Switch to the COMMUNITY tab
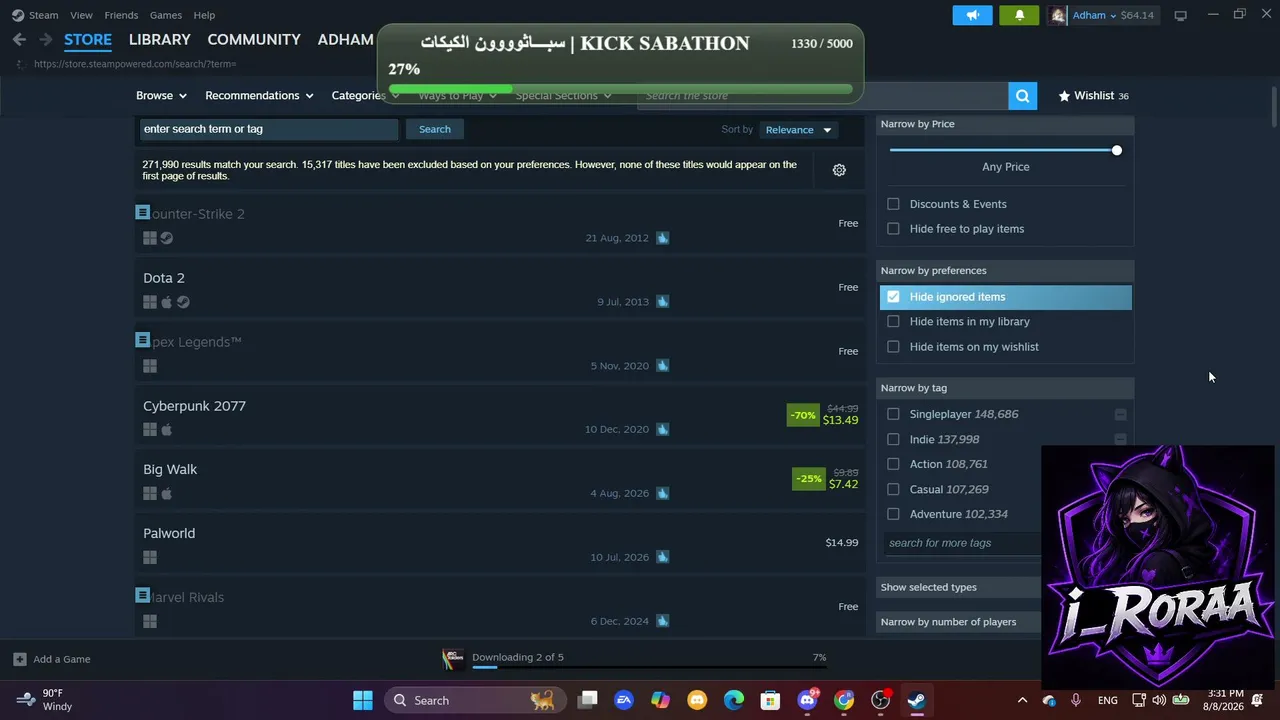Viewport: 1280px width, 720px height. click(254, 40)
